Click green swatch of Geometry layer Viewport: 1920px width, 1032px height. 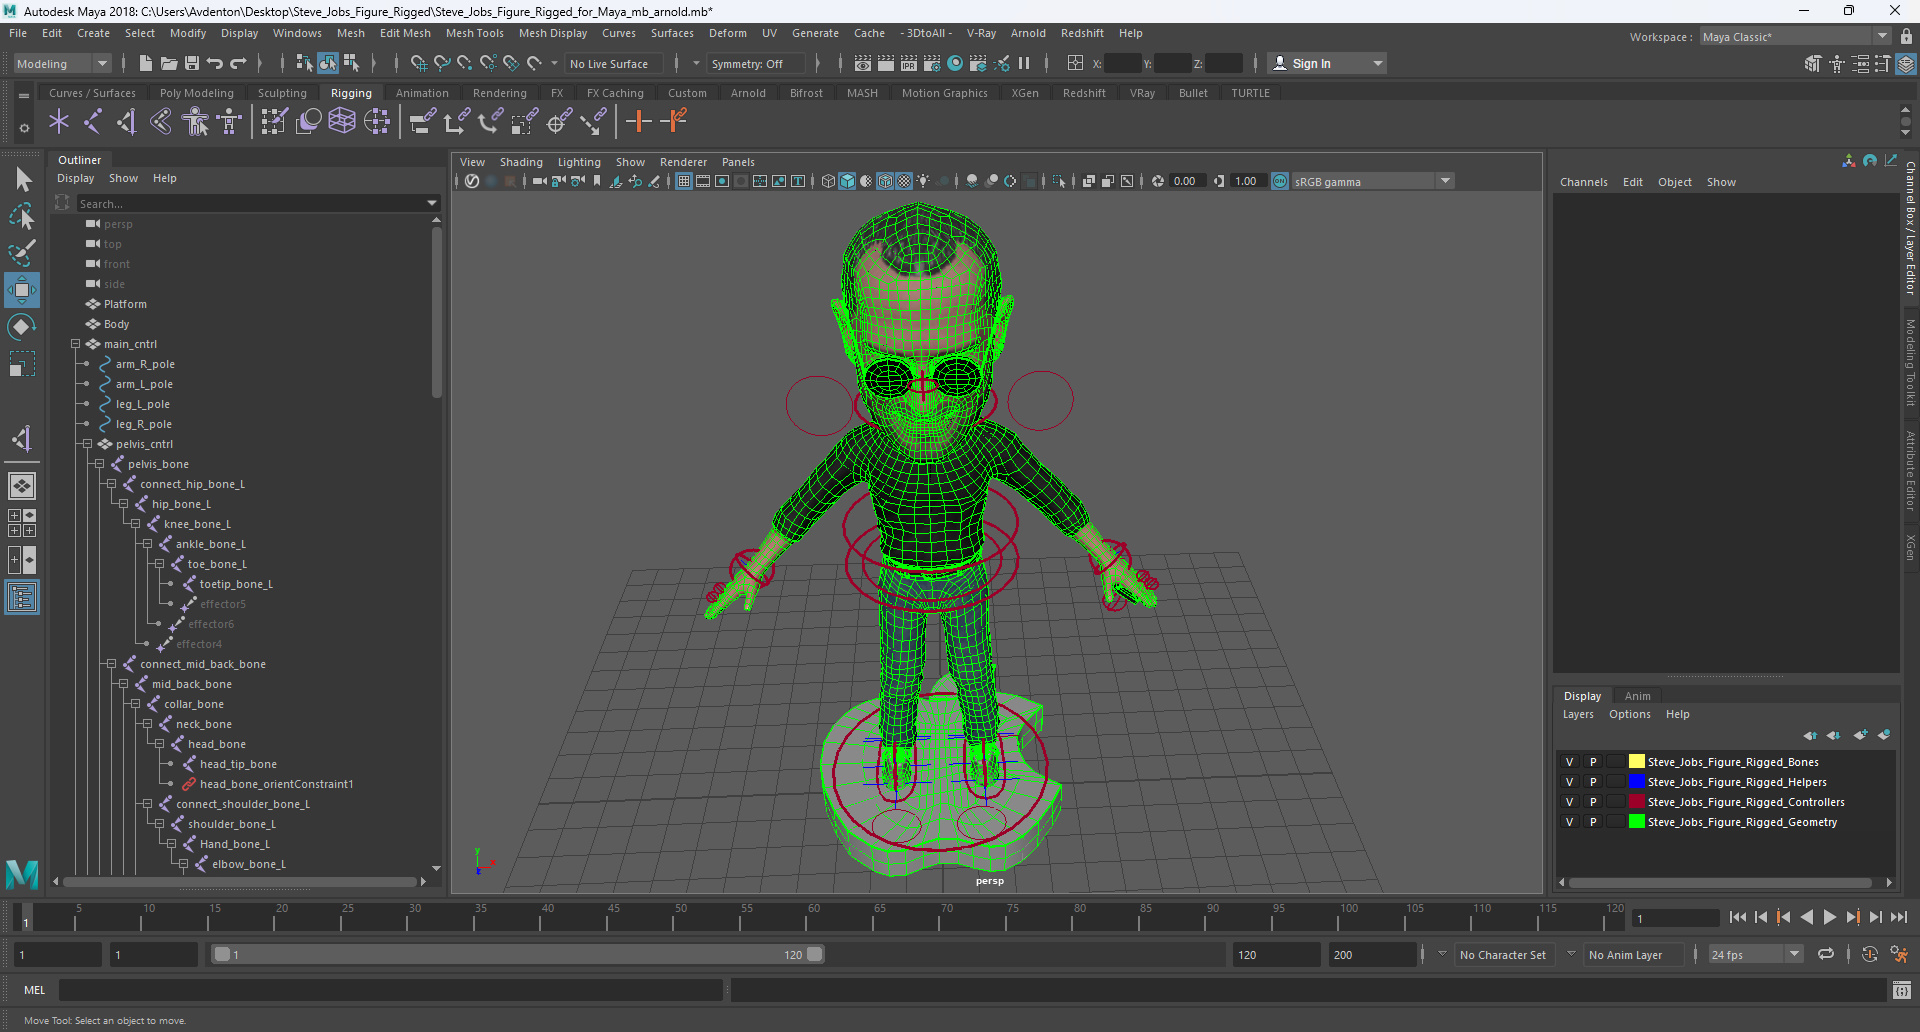tap(1636, 822)
